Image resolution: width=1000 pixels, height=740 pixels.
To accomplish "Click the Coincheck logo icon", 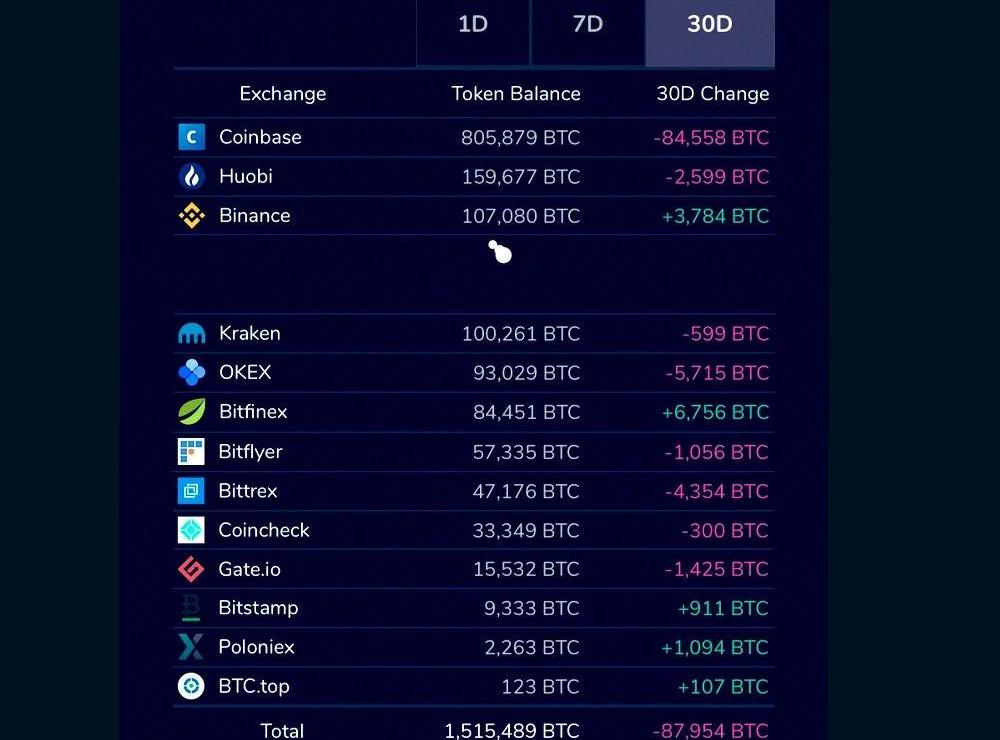I will 191,530.
